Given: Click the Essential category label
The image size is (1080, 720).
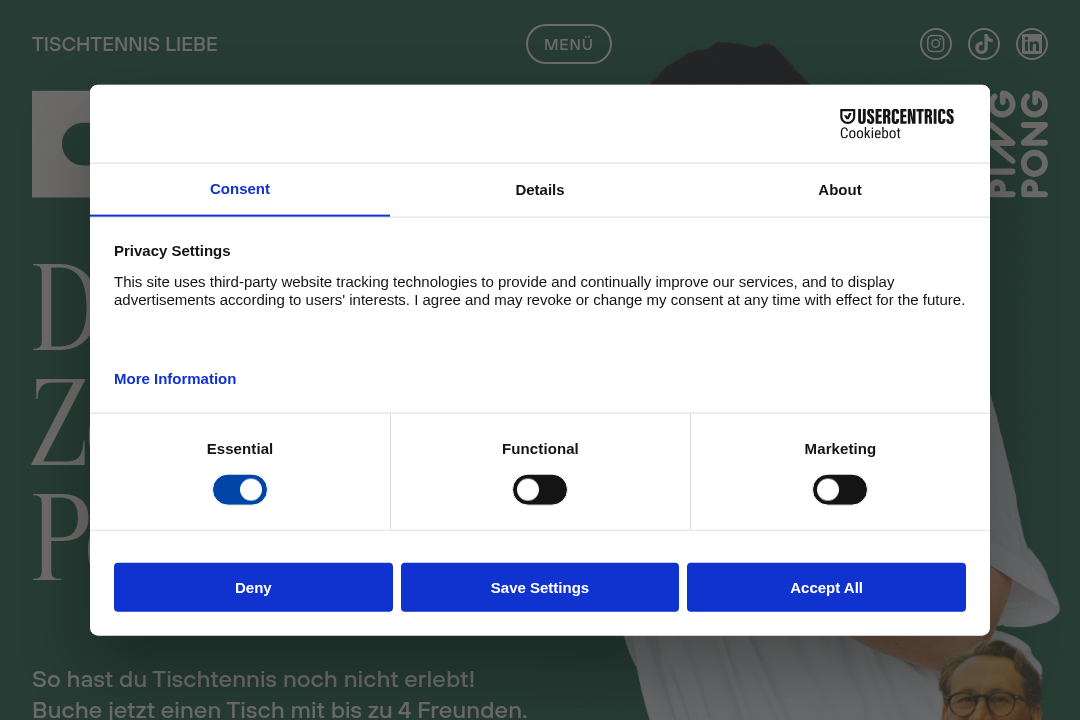Looking at the screenshot, I should [240, 449].
